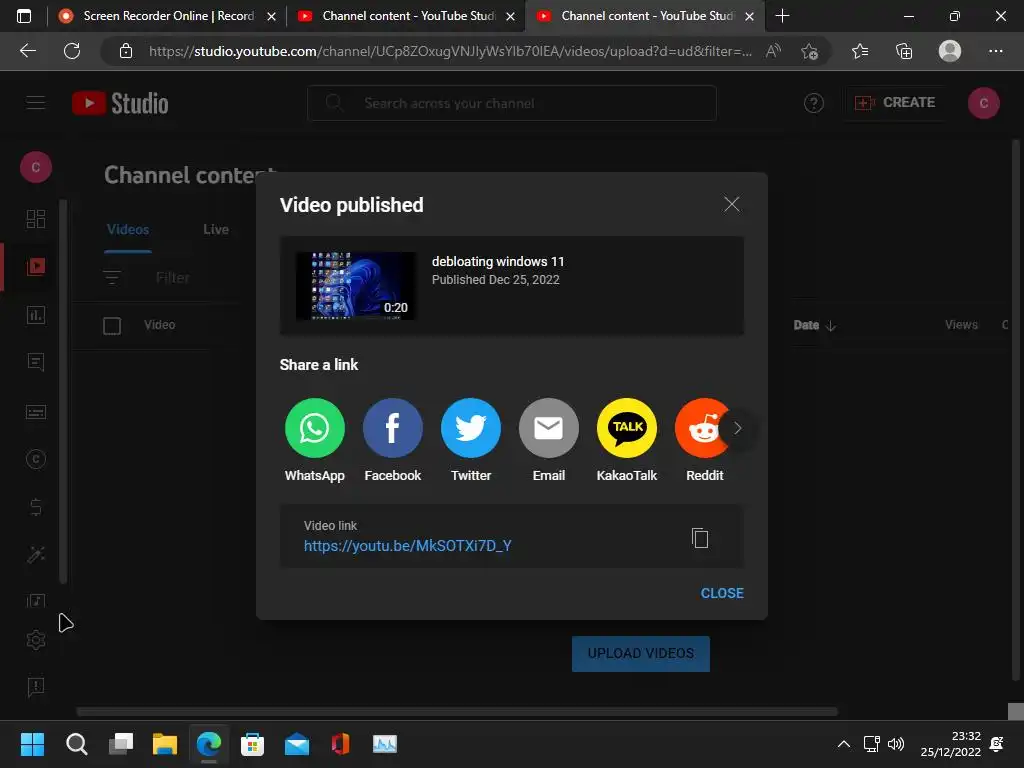Open File Explorer from taskbar

pyautogui.click(x=165, y=744)
